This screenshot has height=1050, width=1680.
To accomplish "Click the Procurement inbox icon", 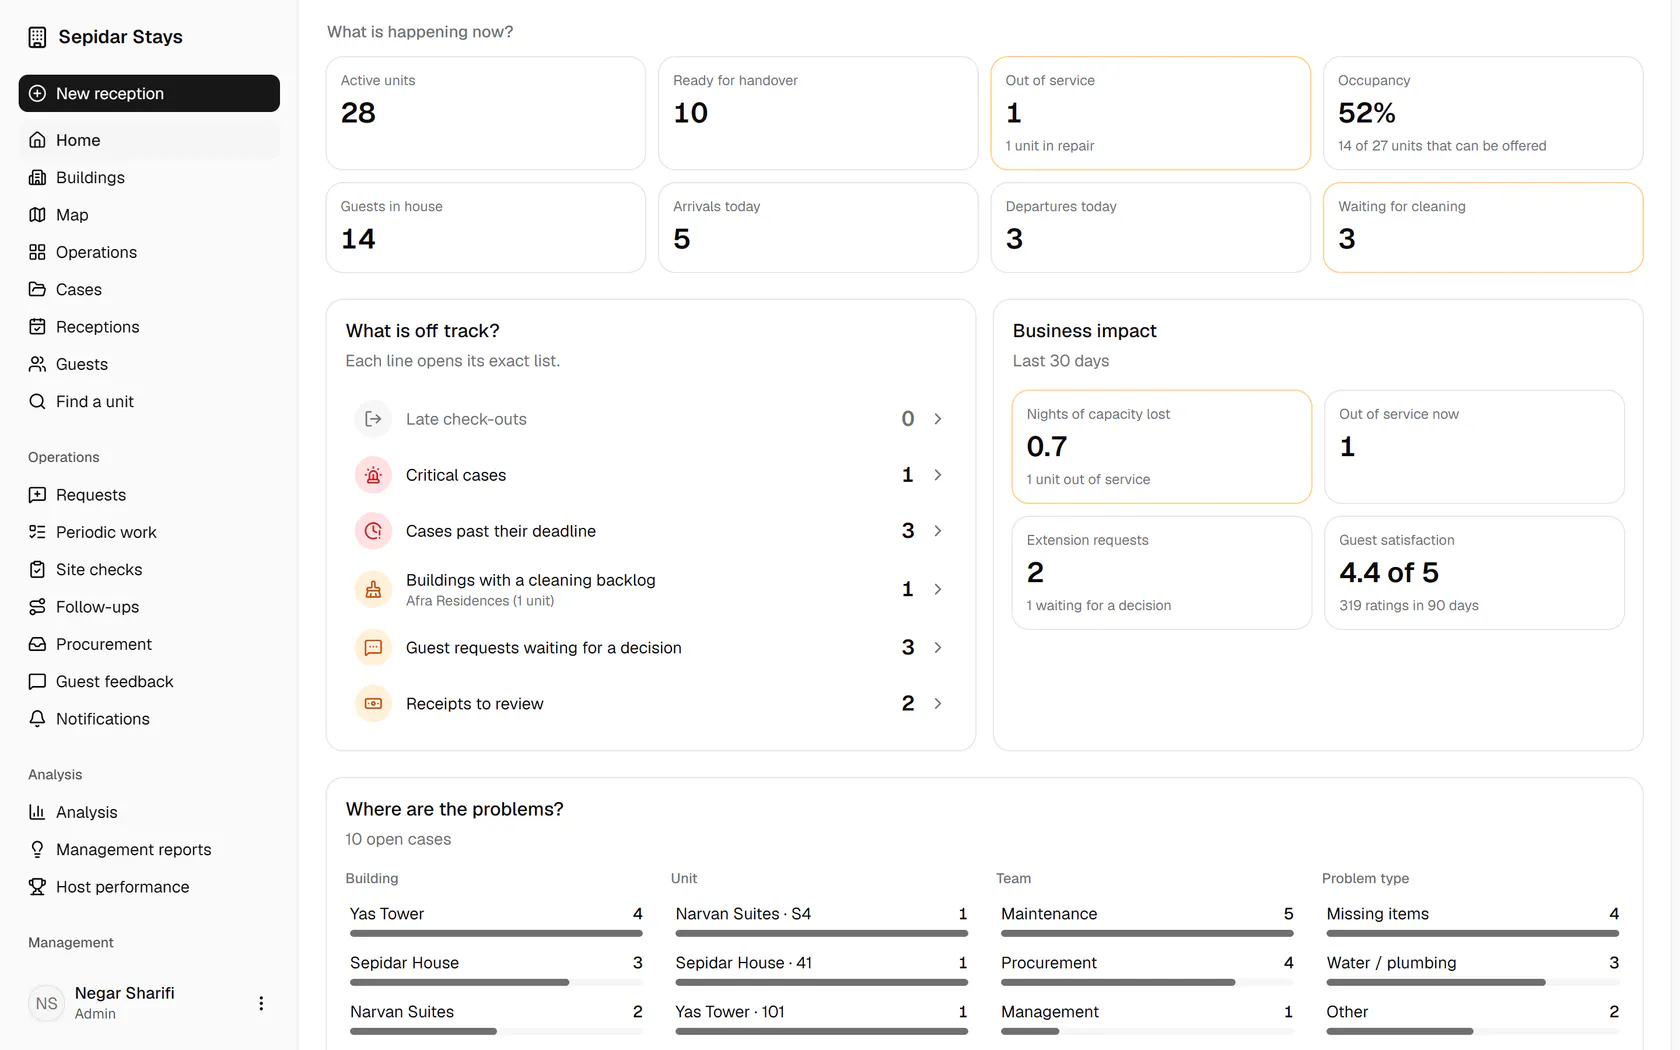I will (x=37, y=644).
